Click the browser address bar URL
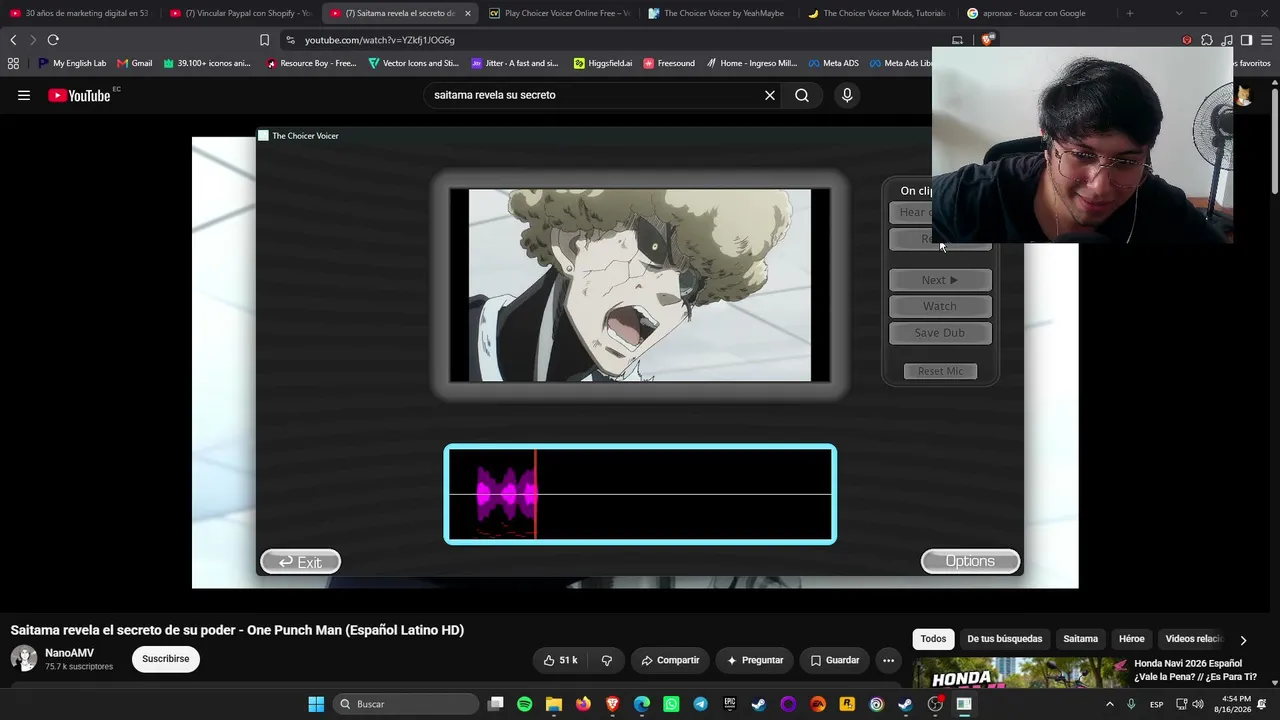Viewport: 1280px width, 720px height. coord(380,40)
